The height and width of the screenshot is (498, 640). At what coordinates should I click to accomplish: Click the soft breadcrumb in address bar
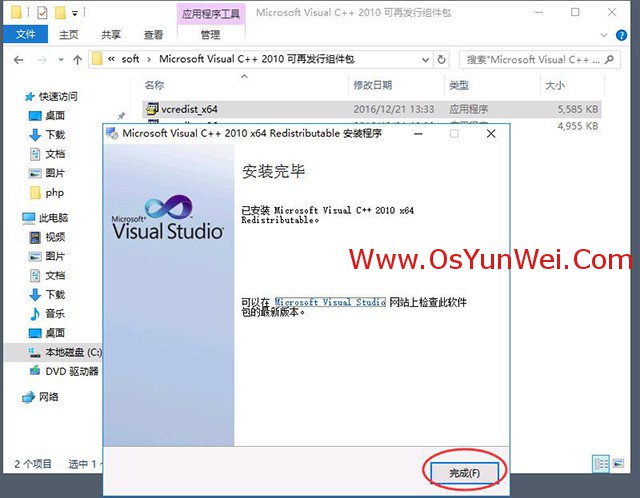pyautogui.click(x=130, y=59)
